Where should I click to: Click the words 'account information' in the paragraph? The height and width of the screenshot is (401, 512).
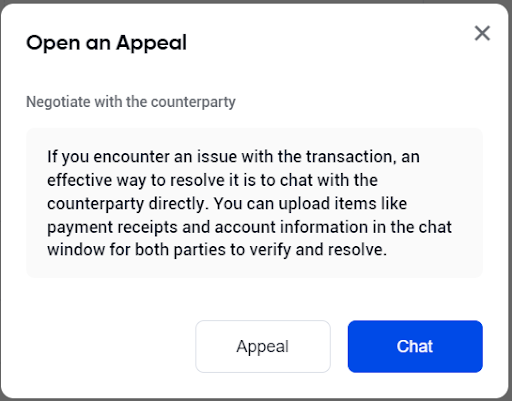pos(291,227)
